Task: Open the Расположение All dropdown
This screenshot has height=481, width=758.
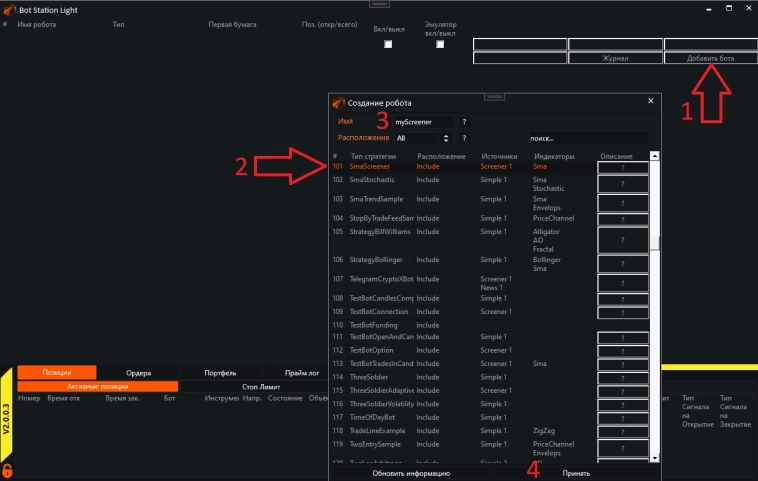Action: tap(422, 138)
